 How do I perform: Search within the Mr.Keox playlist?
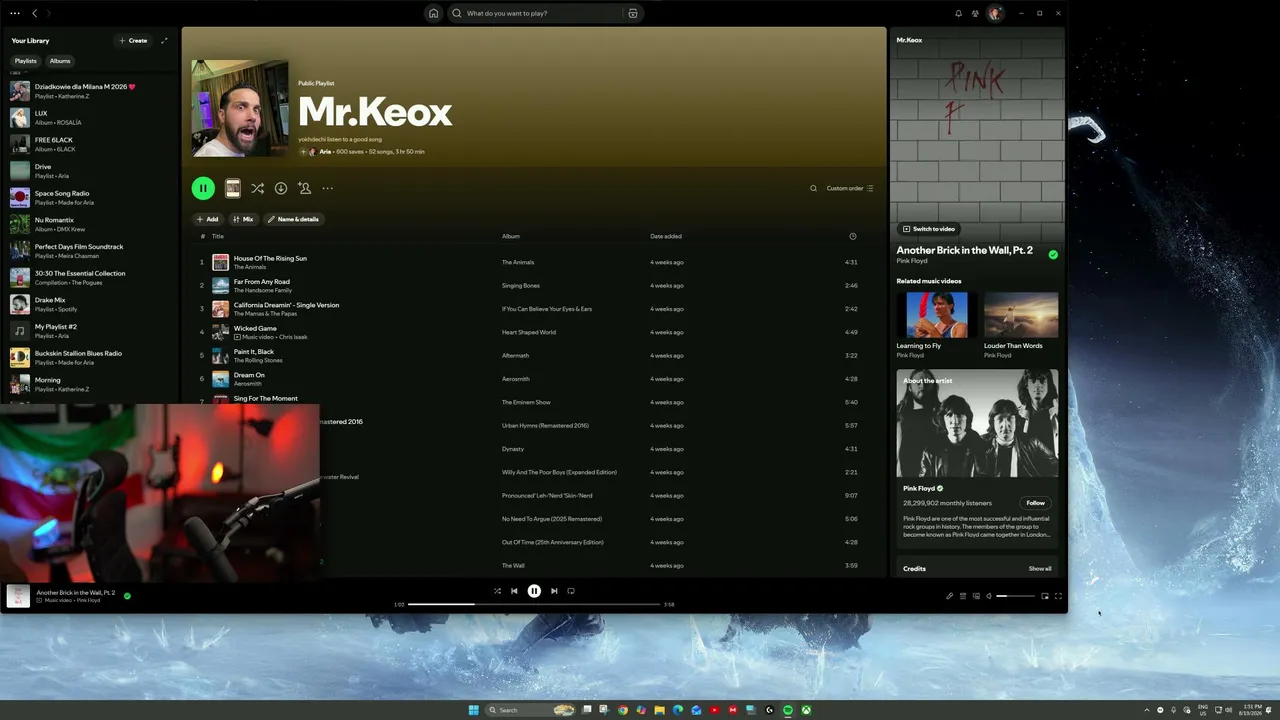pos(813,188)
